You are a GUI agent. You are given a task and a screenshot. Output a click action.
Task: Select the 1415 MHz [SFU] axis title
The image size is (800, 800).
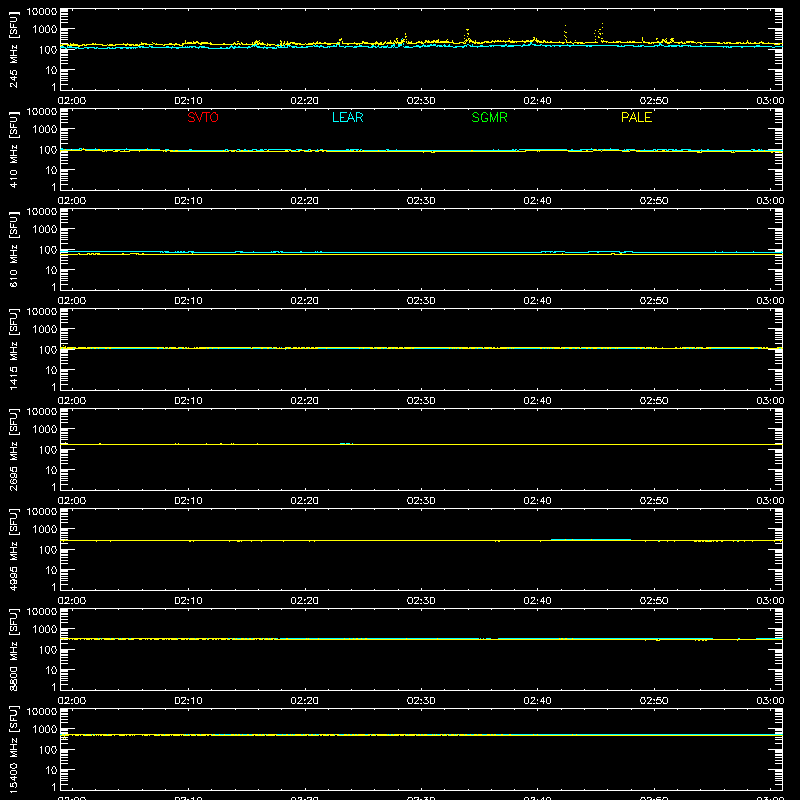coord(14,350)
